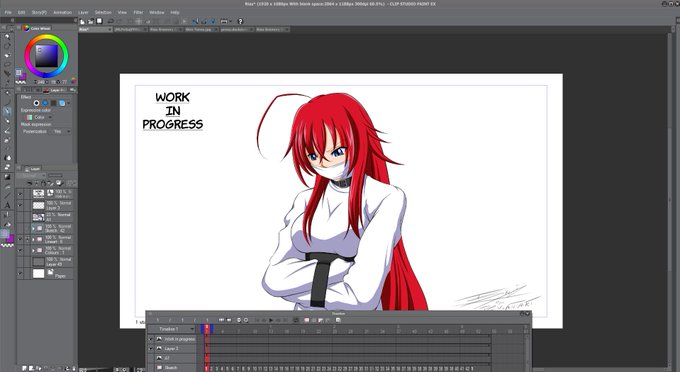Screen dimensions: 680x372
Task: Open the Layer menu
Action: [x=83, y=13]
